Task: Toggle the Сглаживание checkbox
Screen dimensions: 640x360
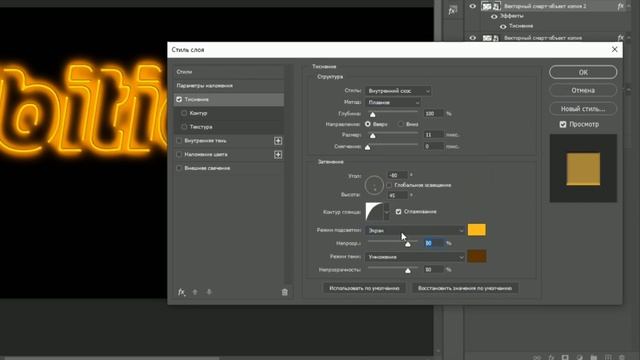Action: pyautogui.click(x=398, y=211)
